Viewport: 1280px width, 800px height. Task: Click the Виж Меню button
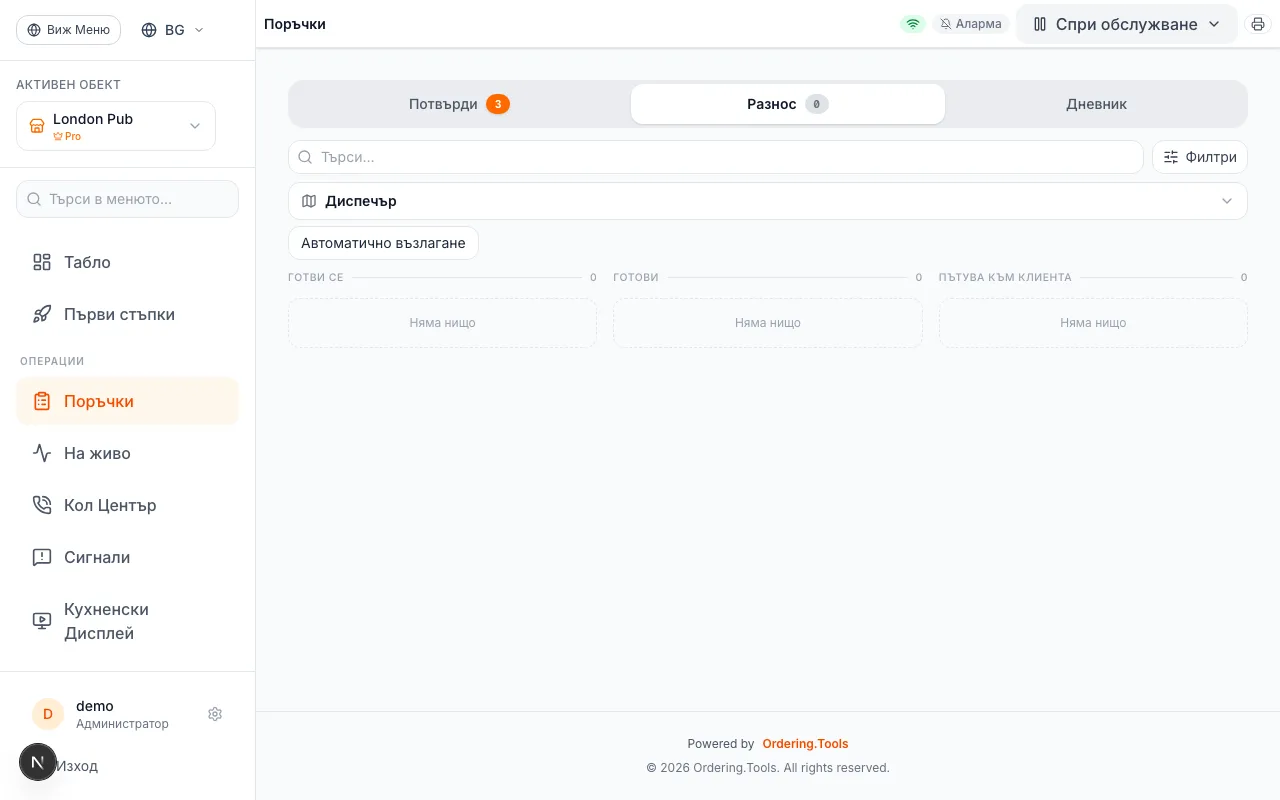pyautogui.click(x=68, y=30)
